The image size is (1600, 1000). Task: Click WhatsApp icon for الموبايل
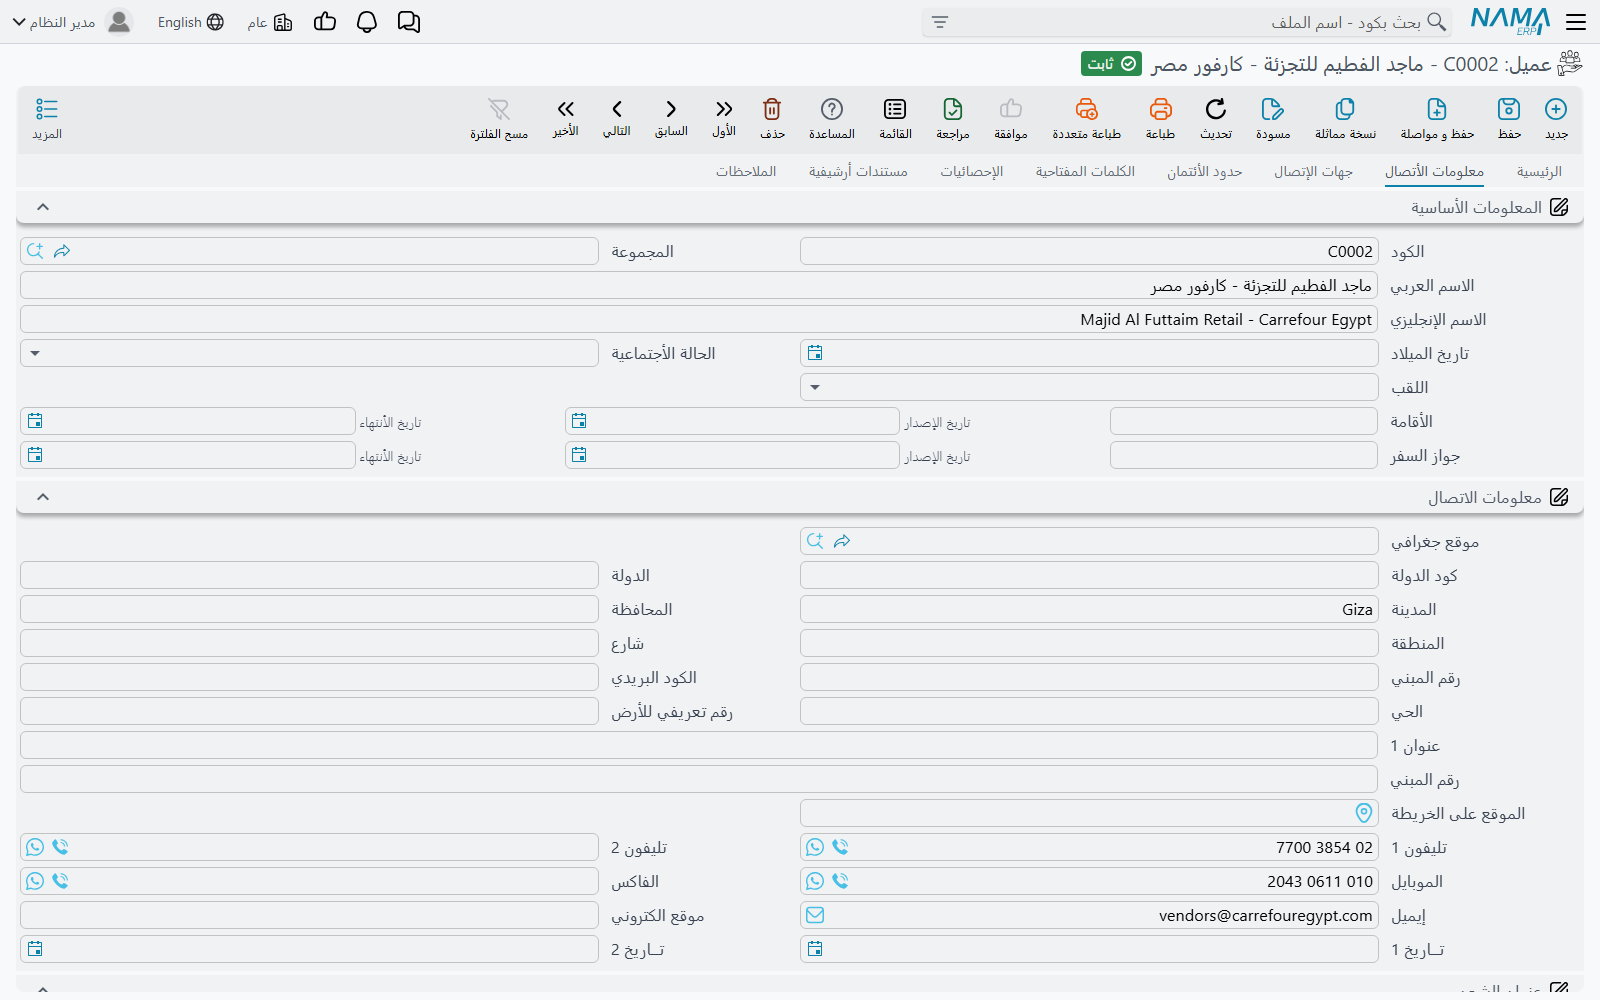click(x=815, y=881)
